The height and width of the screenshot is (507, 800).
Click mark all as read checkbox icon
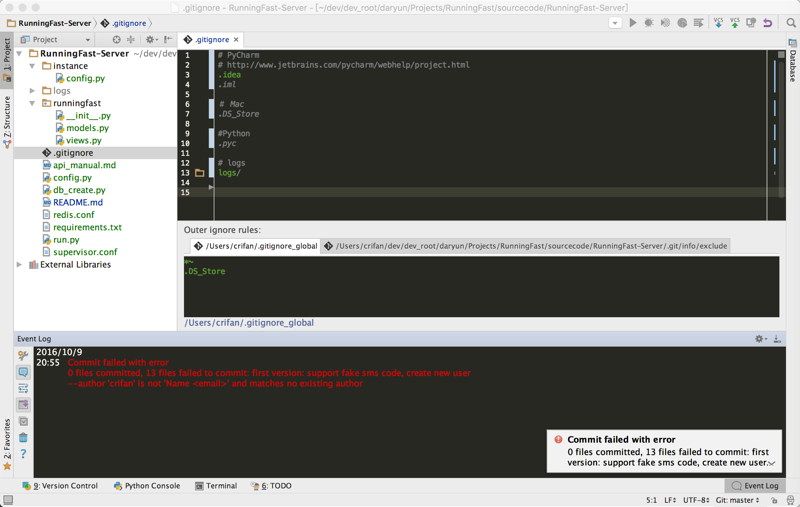(23, 421)
